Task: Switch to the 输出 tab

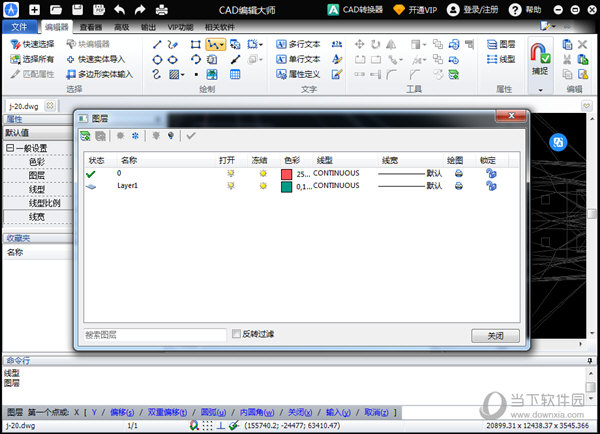Action: 148,27
